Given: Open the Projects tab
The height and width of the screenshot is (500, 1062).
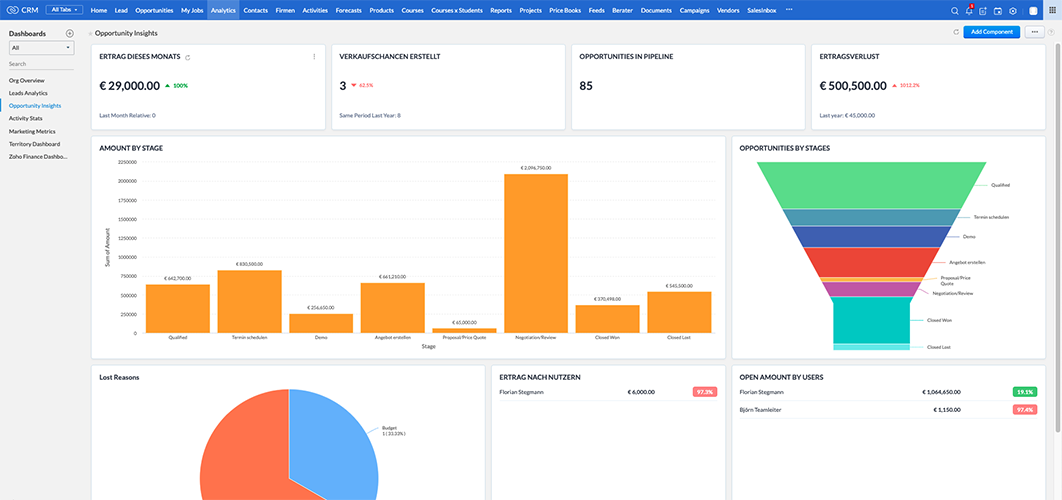Looking at the screenshot, I should (x=530, y=11).
